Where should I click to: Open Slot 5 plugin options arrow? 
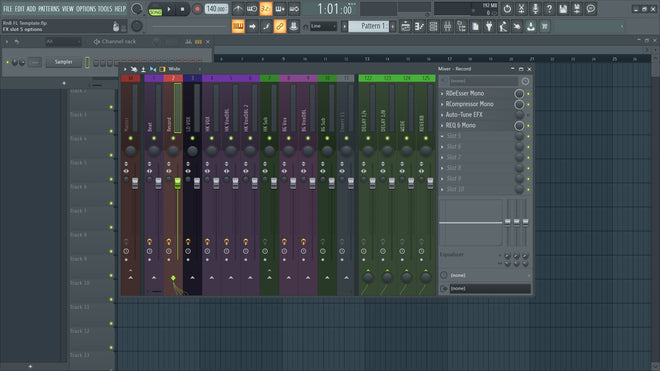(442, 136)
